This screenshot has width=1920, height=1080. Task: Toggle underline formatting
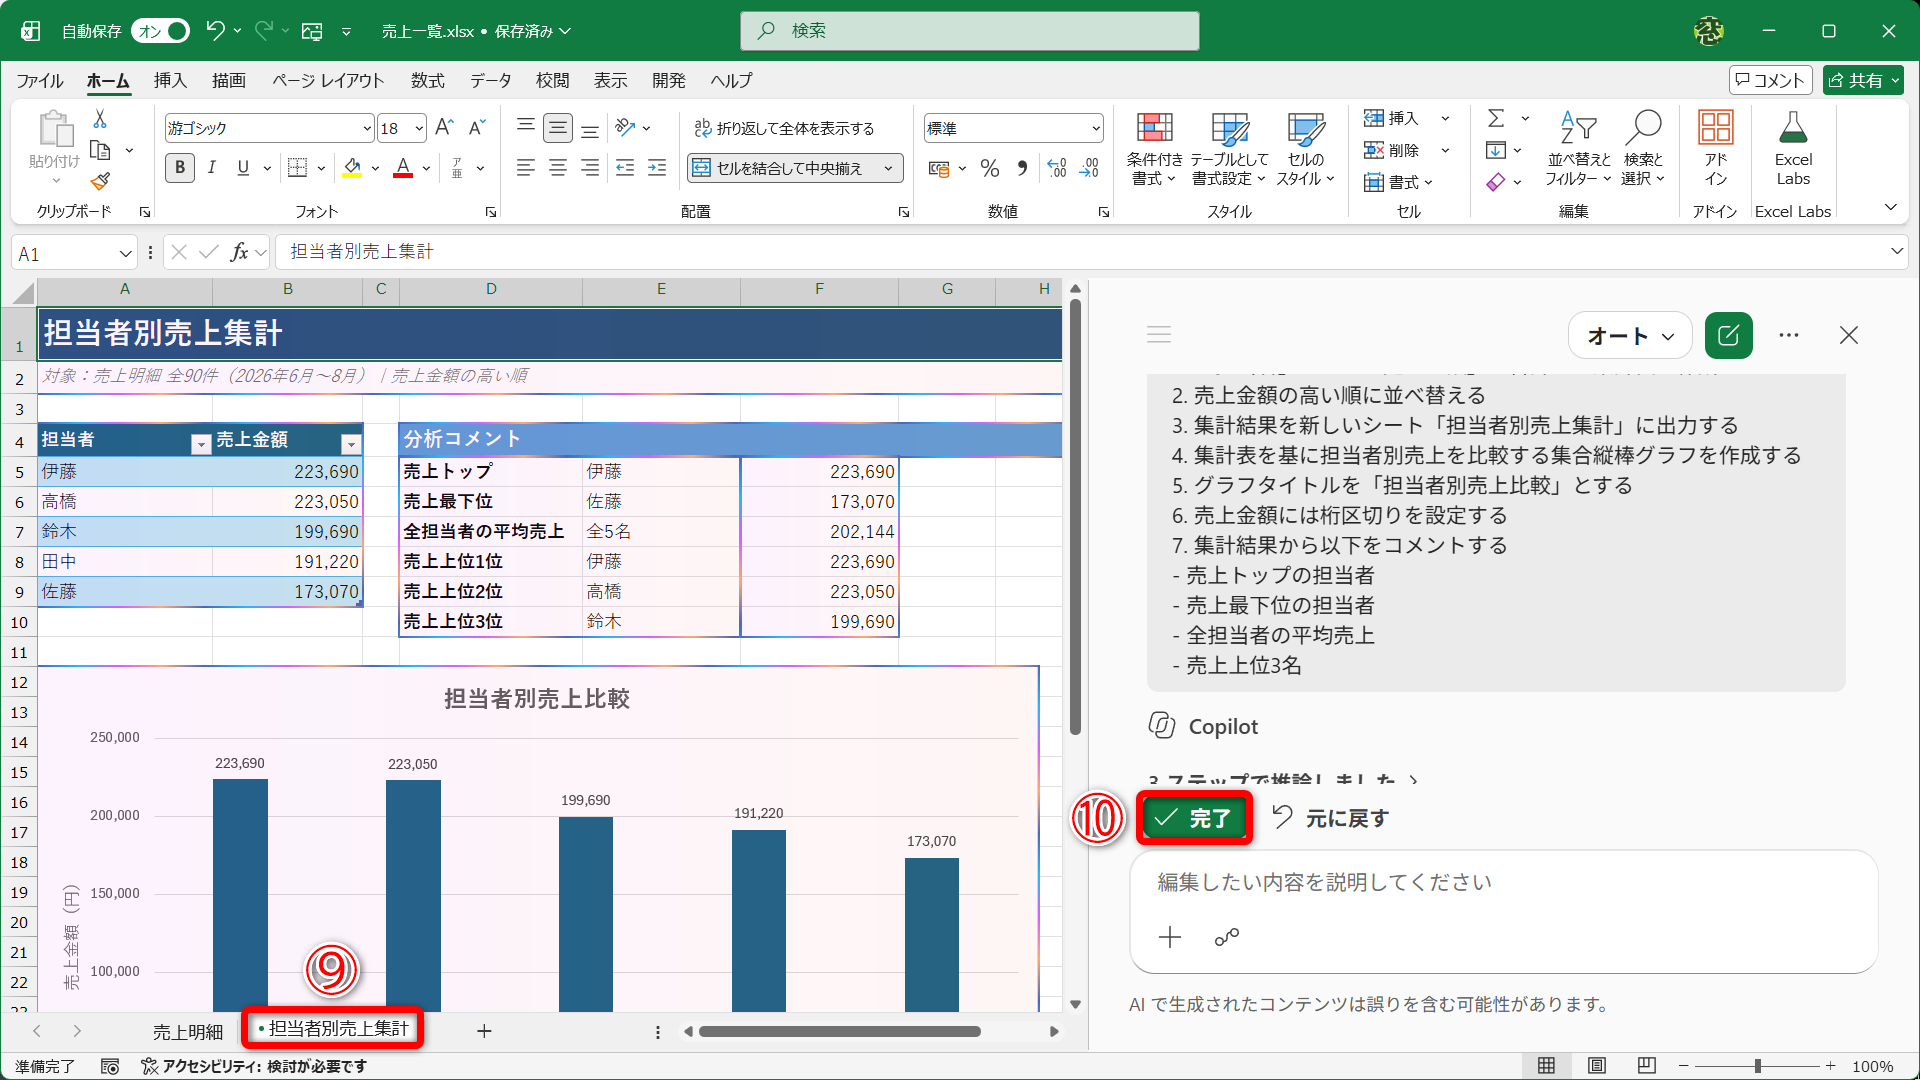[x=243, y=168]
